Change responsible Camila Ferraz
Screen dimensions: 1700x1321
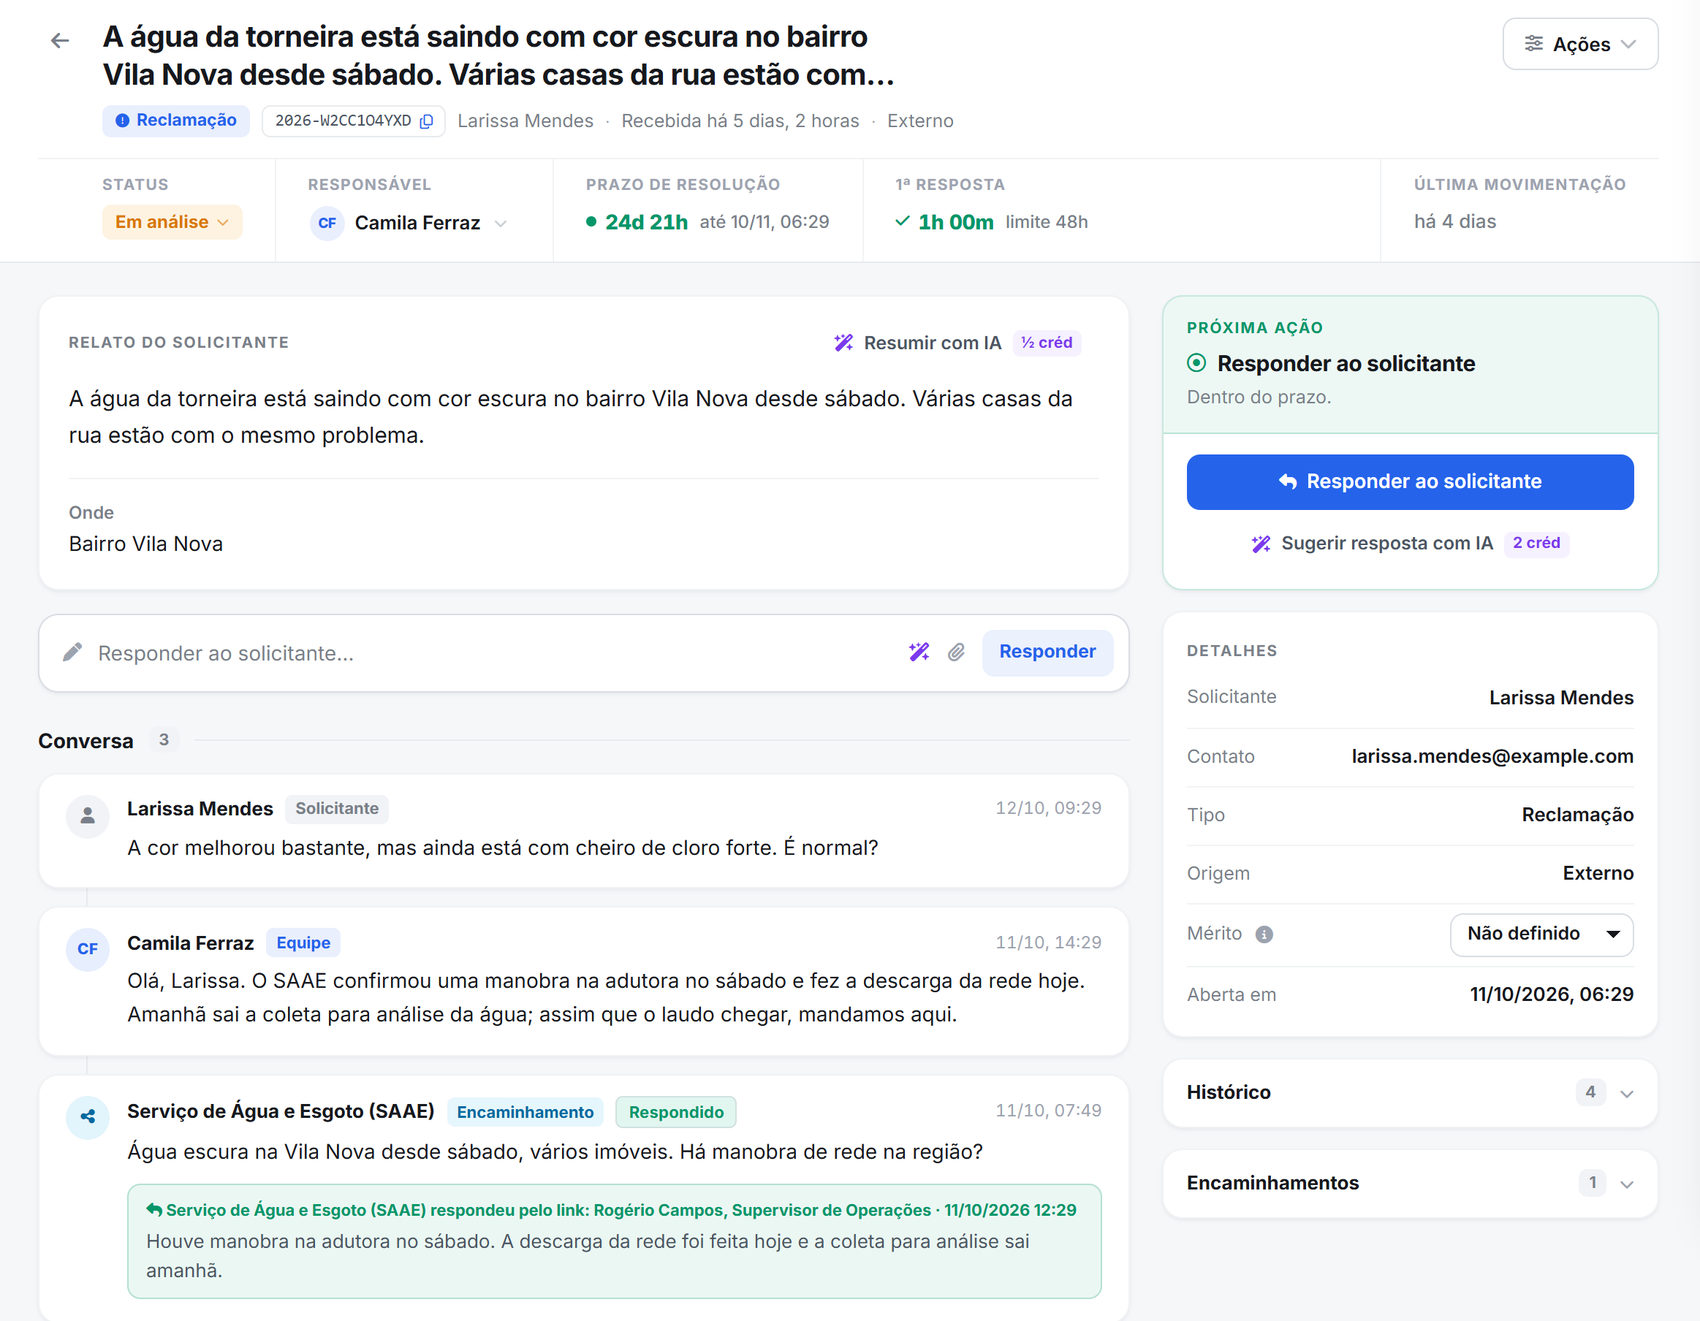(409, 223)
